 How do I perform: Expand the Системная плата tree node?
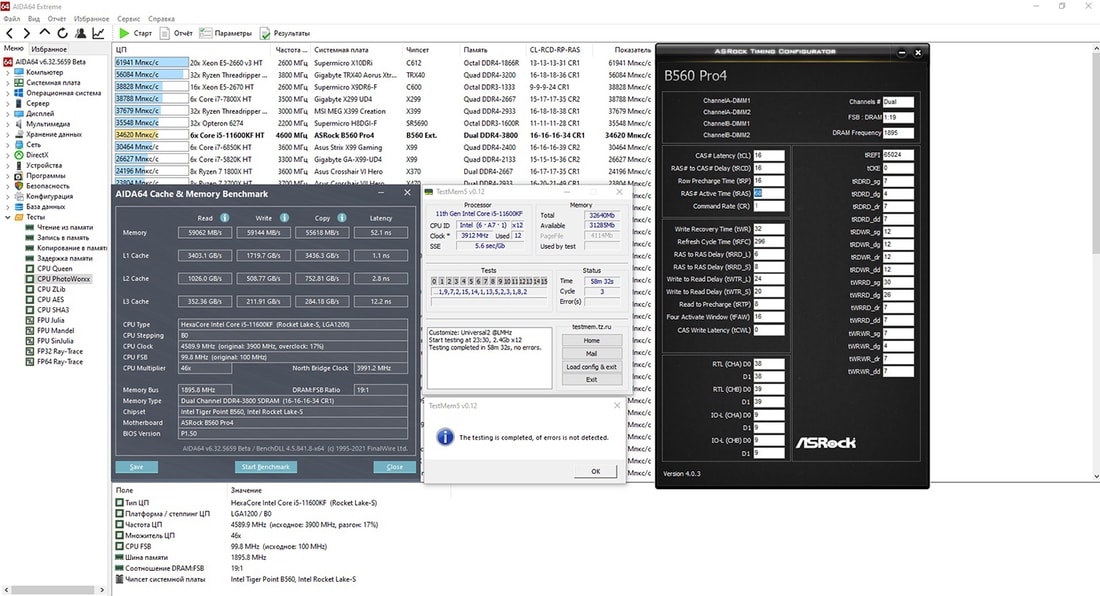point(9,82)
